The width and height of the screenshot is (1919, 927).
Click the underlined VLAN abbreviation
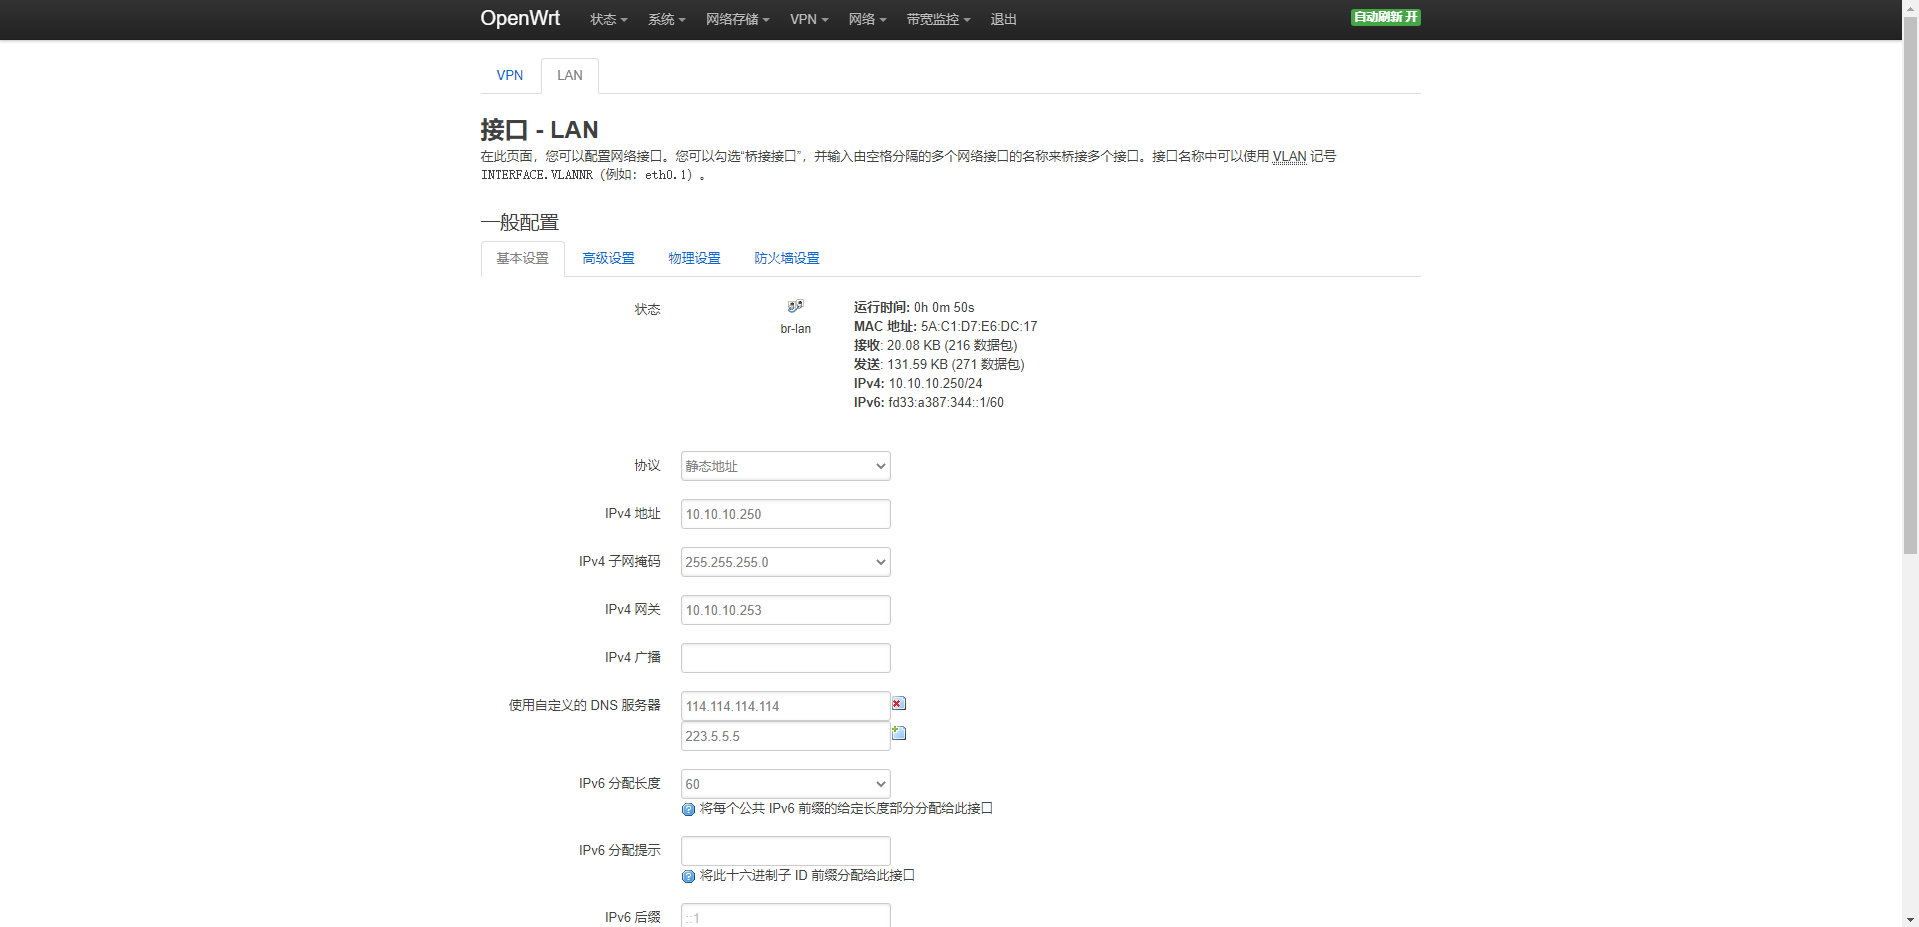(1289, 156)
